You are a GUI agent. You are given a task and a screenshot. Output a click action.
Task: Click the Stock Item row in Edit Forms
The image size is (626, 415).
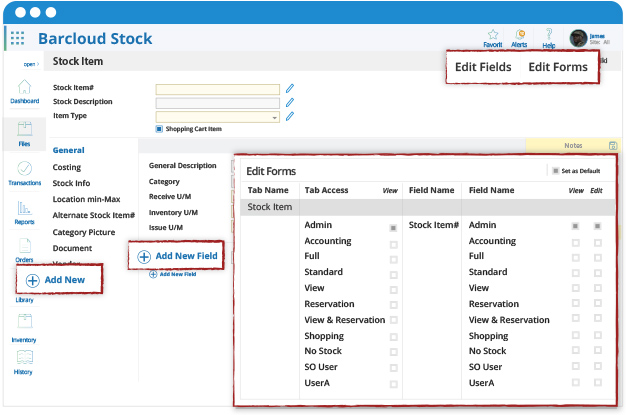coord(427,207)
